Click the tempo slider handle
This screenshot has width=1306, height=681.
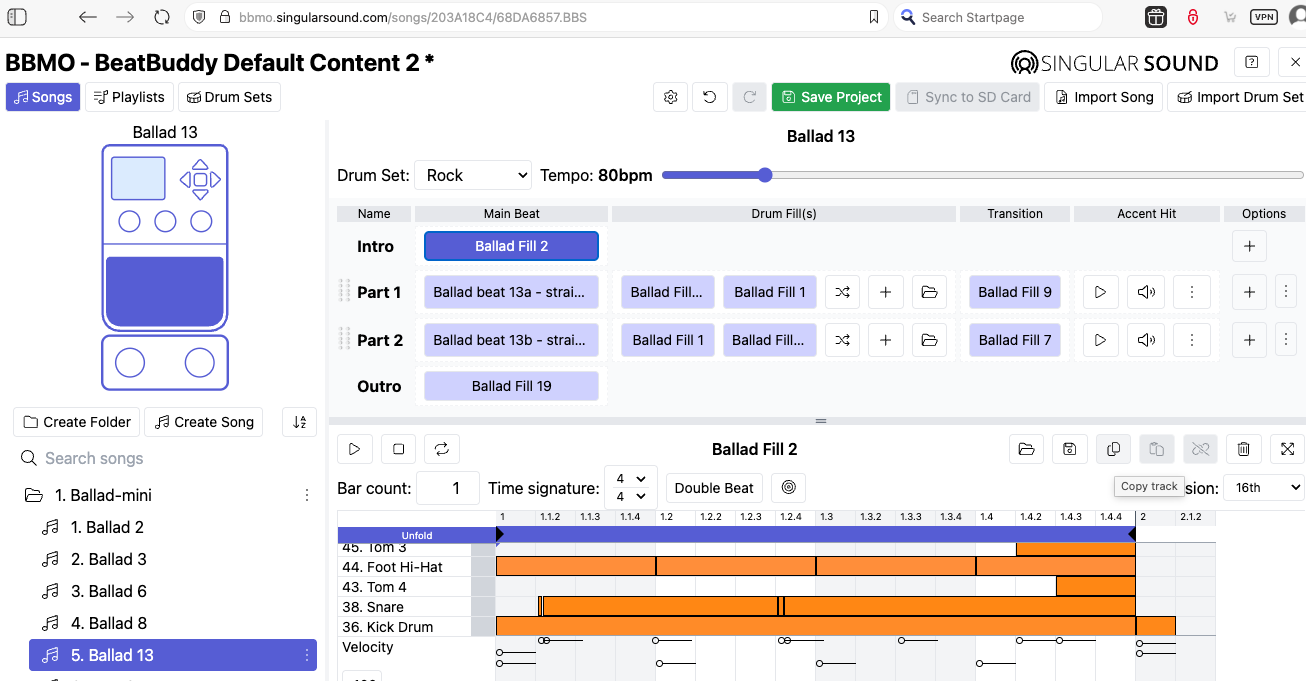coord(765,175)
